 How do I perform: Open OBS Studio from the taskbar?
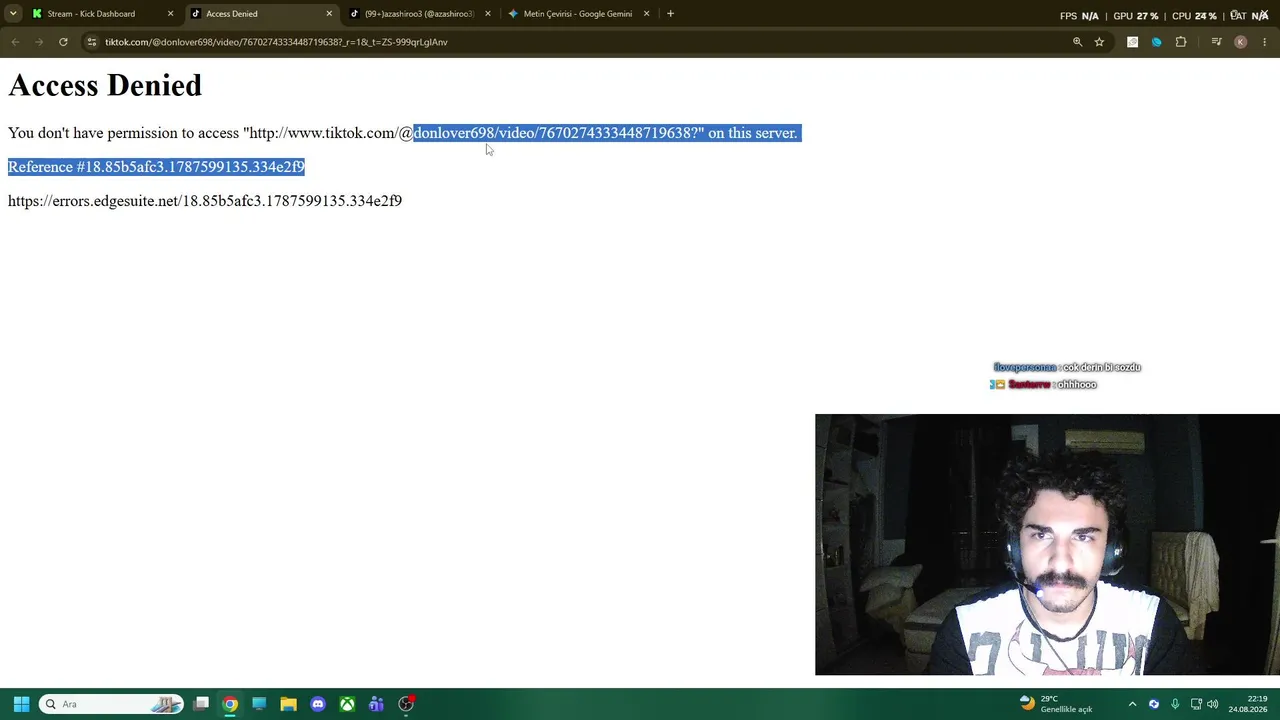click(406, 704)
